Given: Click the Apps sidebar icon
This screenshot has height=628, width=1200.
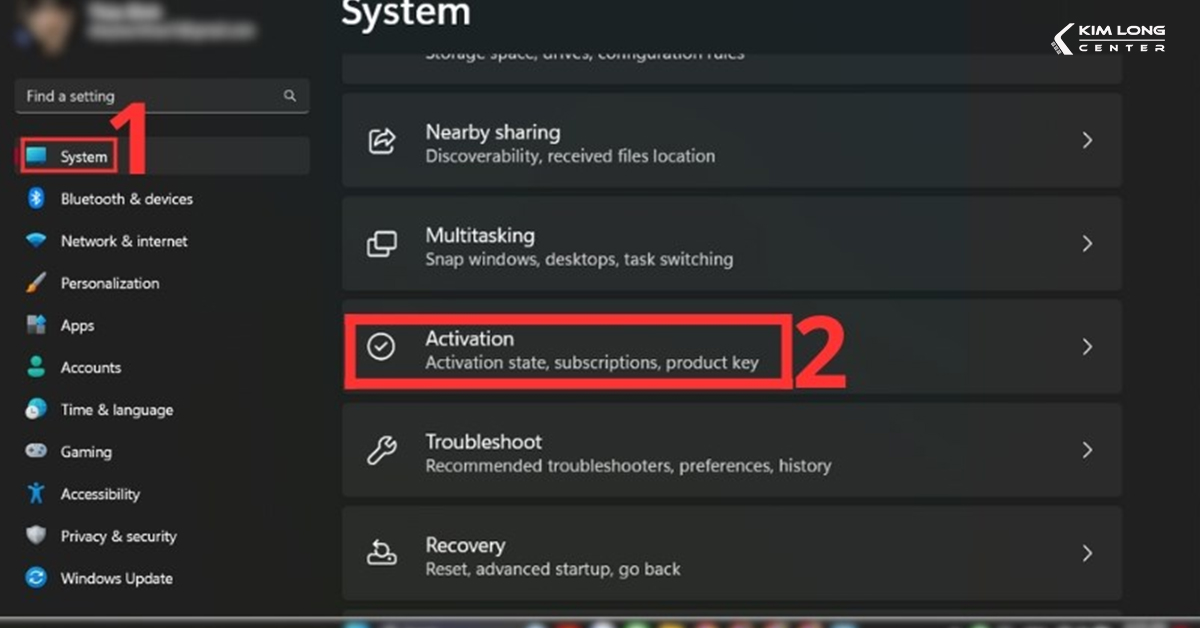Looking at the screenshot, I should 36,325.
